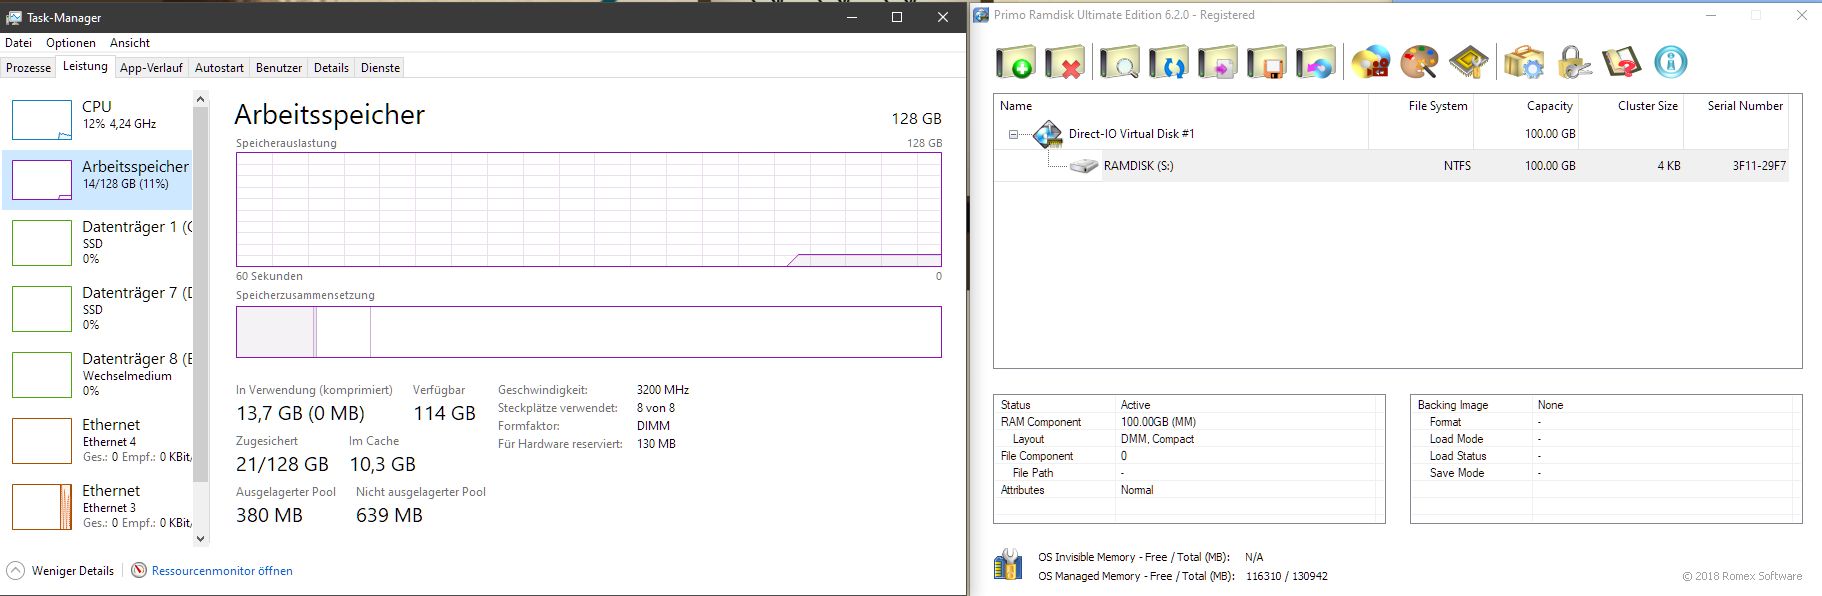Click the painter's palette icon
1822x596 pixels.
(x=1419, y=62)
